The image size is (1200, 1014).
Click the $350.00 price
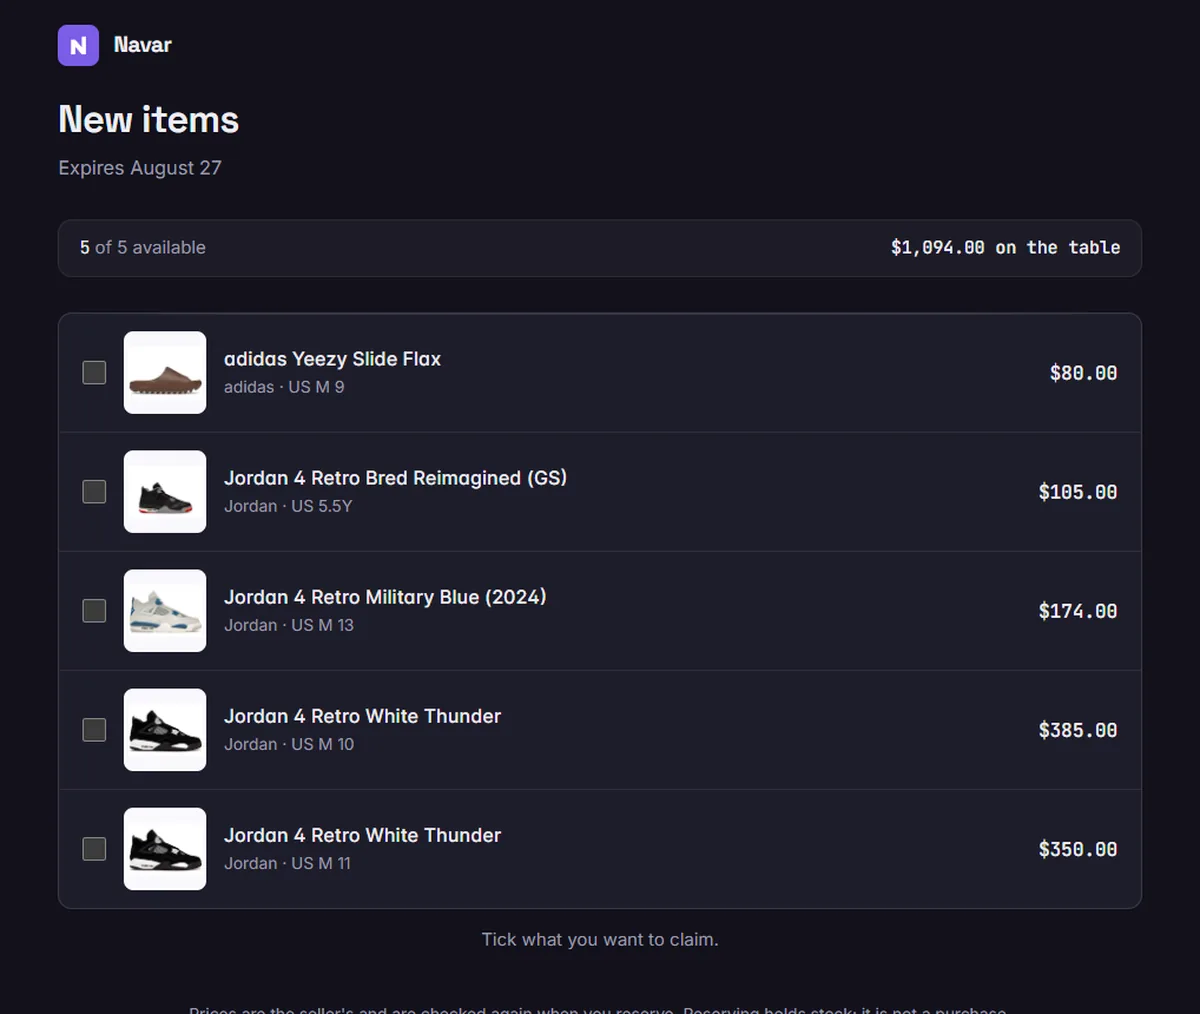click(1078, 849)
